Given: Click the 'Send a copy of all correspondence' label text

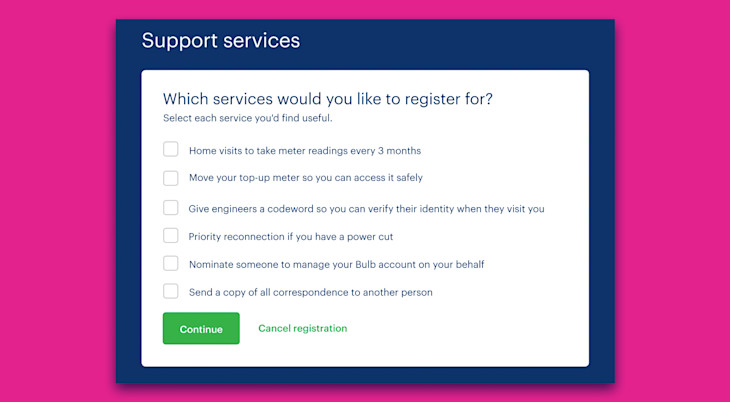Looking at the screenshot, I should (311, 293).
